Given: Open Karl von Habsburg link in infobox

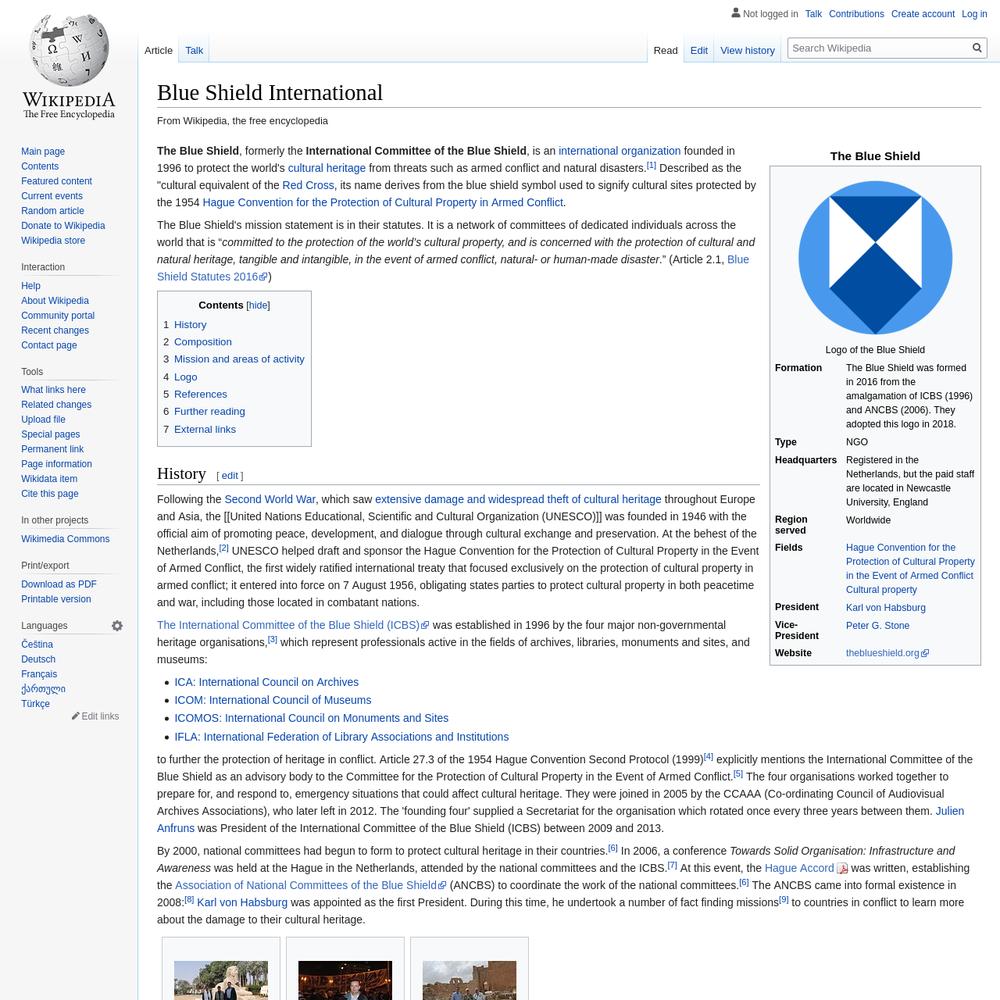Looking at the screenshot, I should (885, 608).
